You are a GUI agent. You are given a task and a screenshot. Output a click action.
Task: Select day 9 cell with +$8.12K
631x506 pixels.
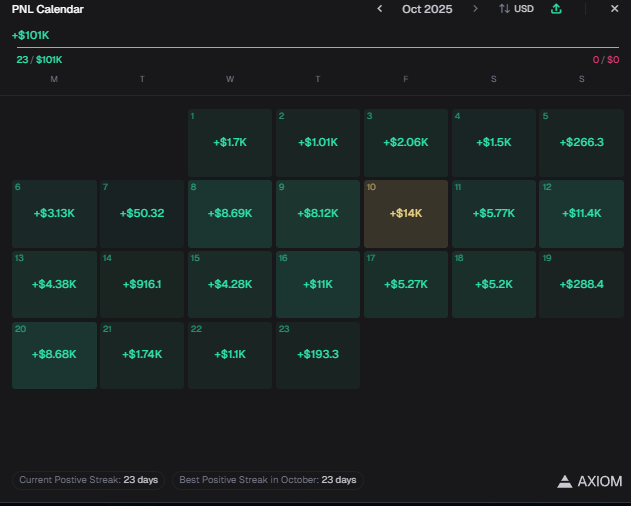click(318, 214)
